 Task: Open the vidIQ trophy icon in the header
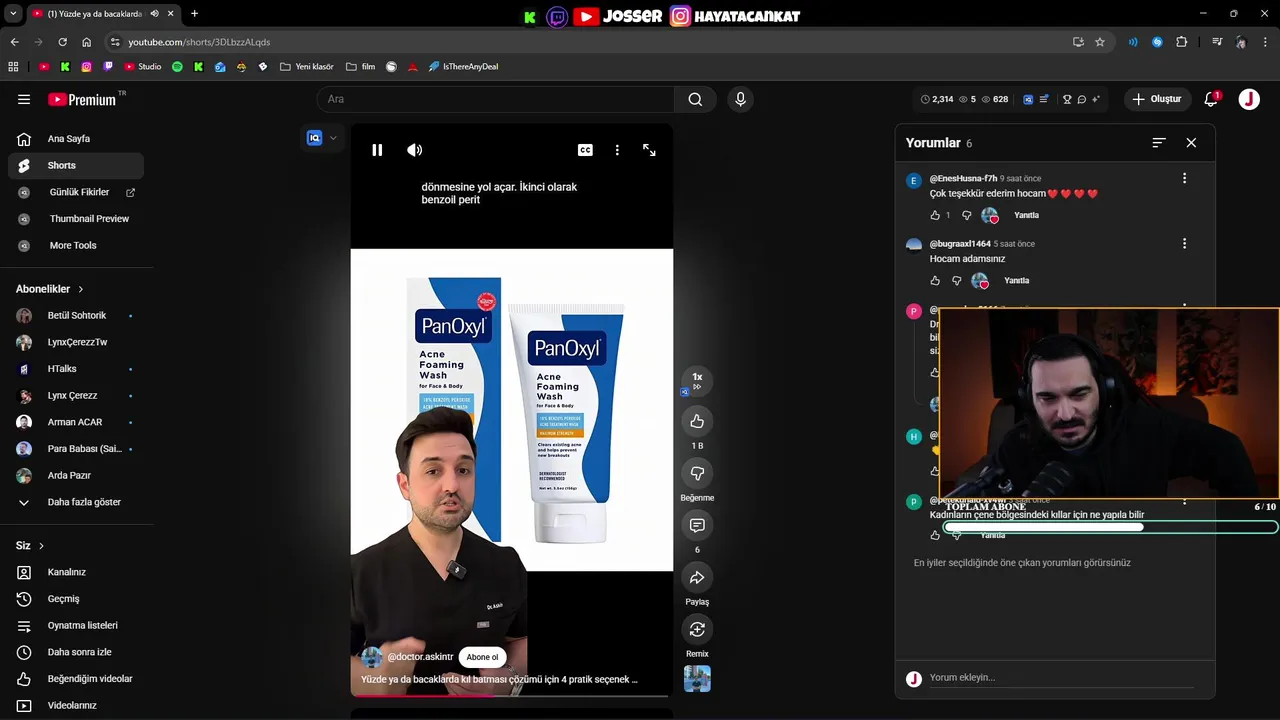1067,99
